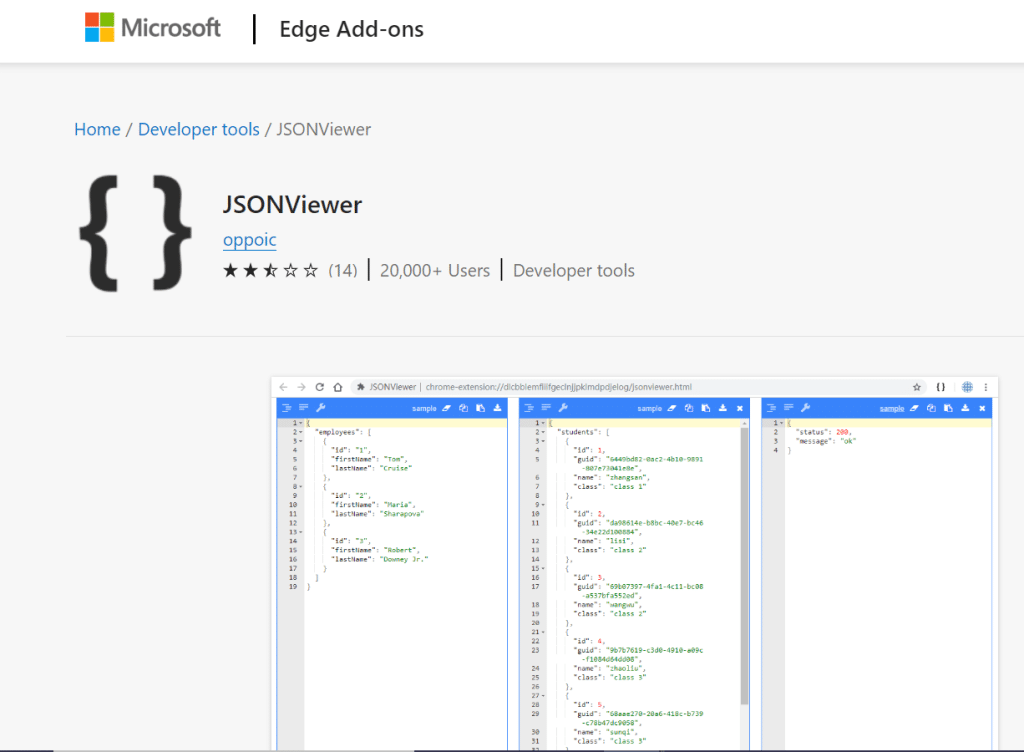Image resolution: width=1024 pixels, height=752 pixels.
Task: Click "message": "ok" line
Action: (x=825, y=441)
